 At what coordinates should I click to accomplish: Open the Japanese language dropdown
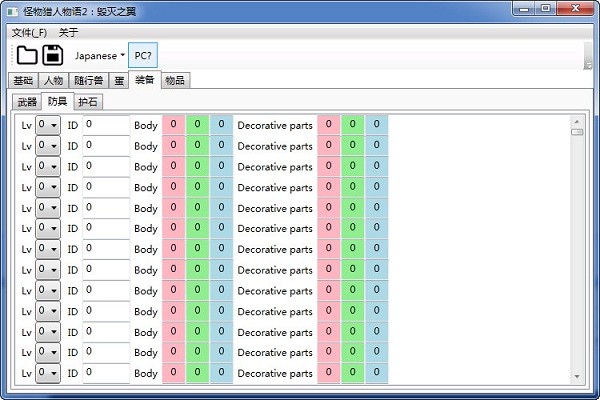100,56
